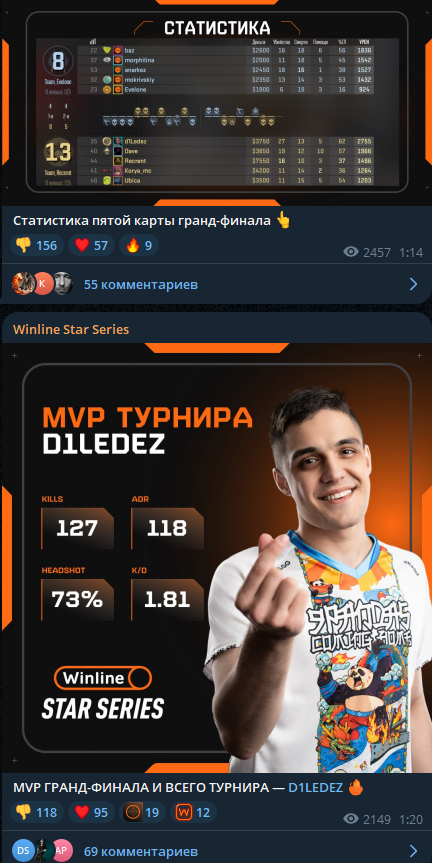
Task: Click the D1LEDEZ highlighted link in caption
Action: (315, 788)
